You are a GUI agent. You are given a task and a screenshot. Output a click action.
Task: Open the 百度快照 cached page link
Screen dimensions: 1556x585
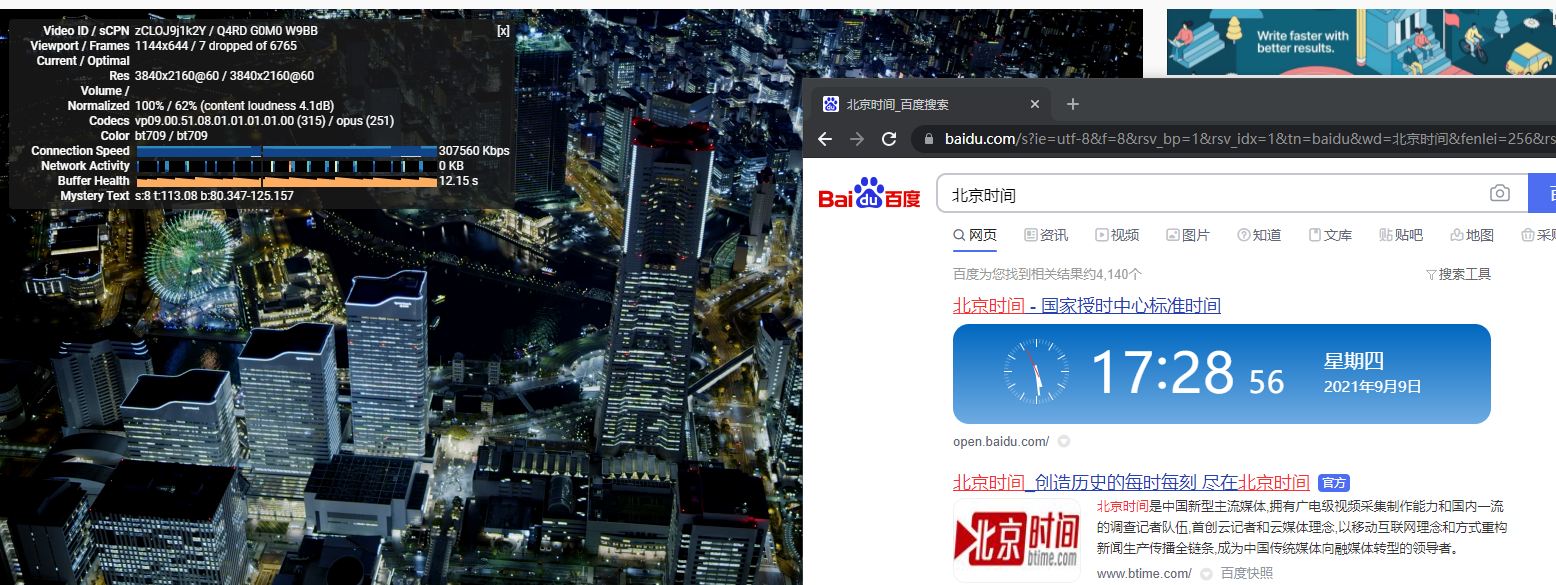tap(1246, 574)
